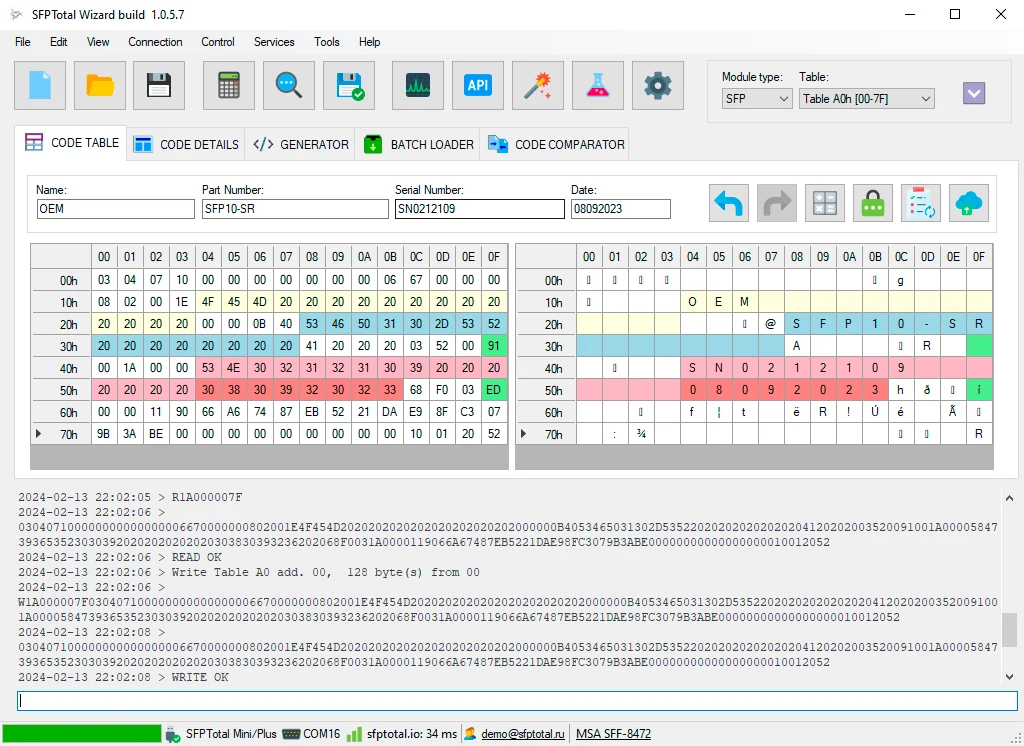Click the READ OK log line
The image size is (1024, 746).
(x=120, y=557)
